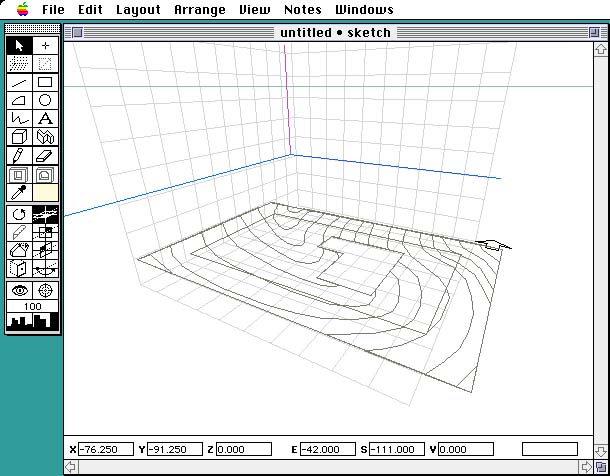Choose the Rectangle tool
Viewport: 610px width, 476px height.
46,82
